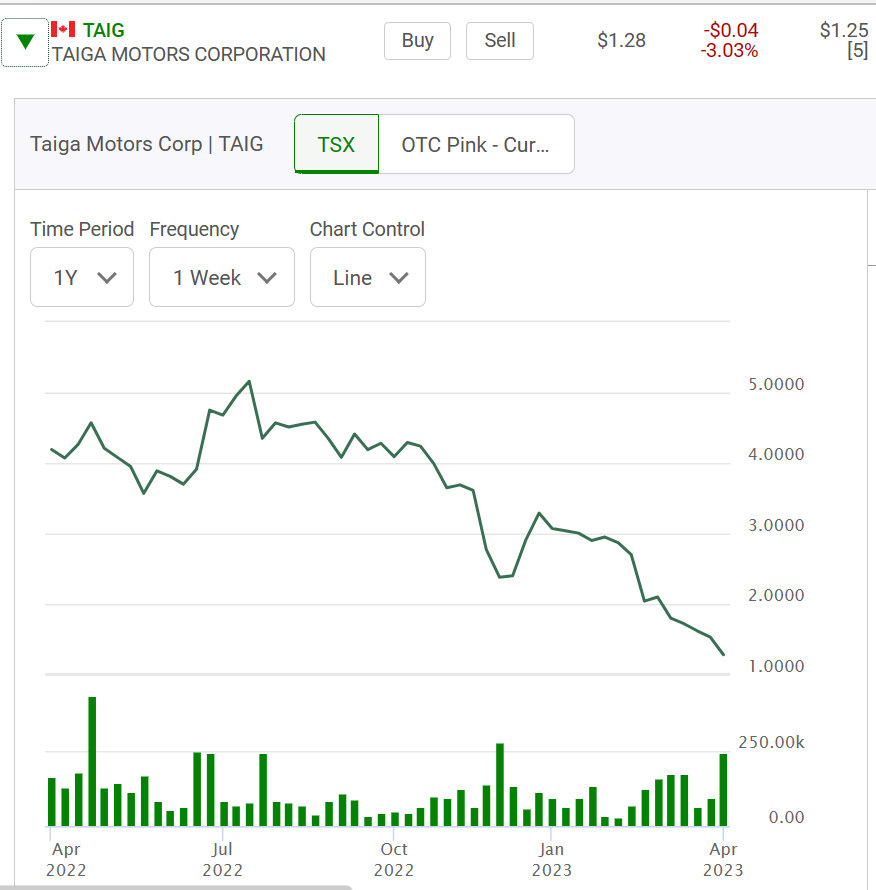Click the 1.0000 price axis label

tap(776, 666)
